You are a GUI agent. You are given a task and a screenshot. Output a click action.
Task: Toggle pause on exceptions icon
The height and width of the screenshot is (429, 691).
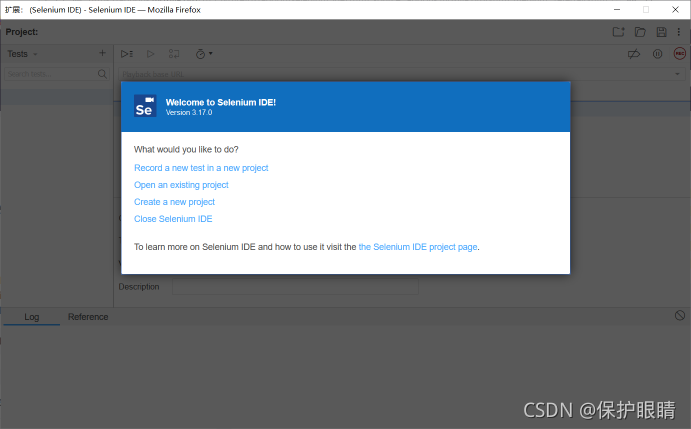coord(658,54)
